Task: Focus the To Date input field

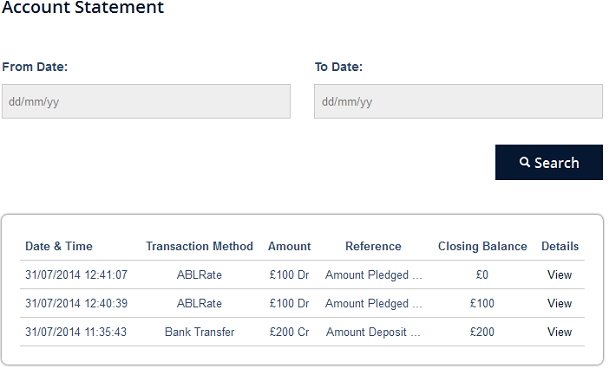Action: (x=458, y=101)
